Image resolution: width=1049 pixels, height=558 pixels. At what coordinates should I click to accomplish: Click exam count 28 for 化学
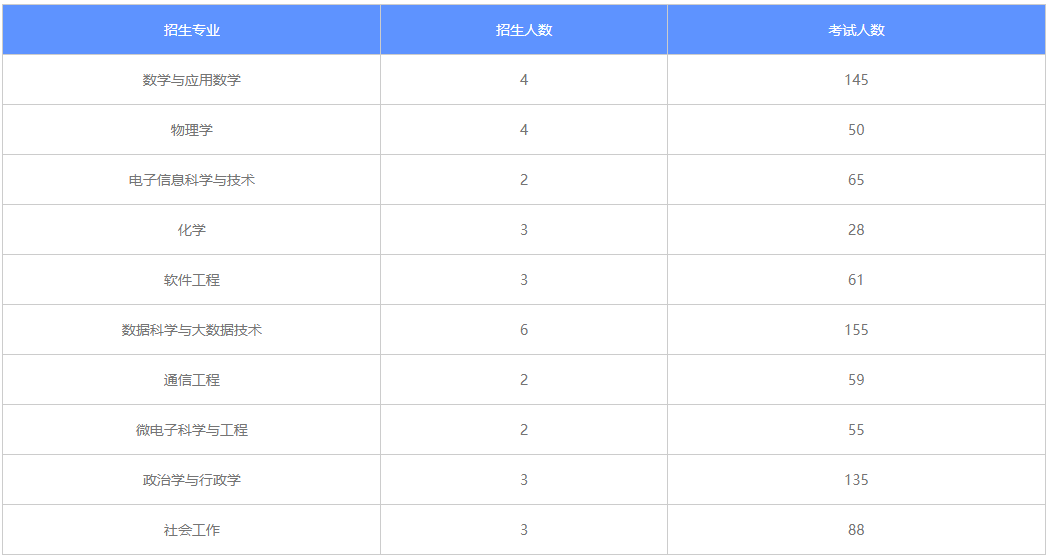[x=856, y=229]
